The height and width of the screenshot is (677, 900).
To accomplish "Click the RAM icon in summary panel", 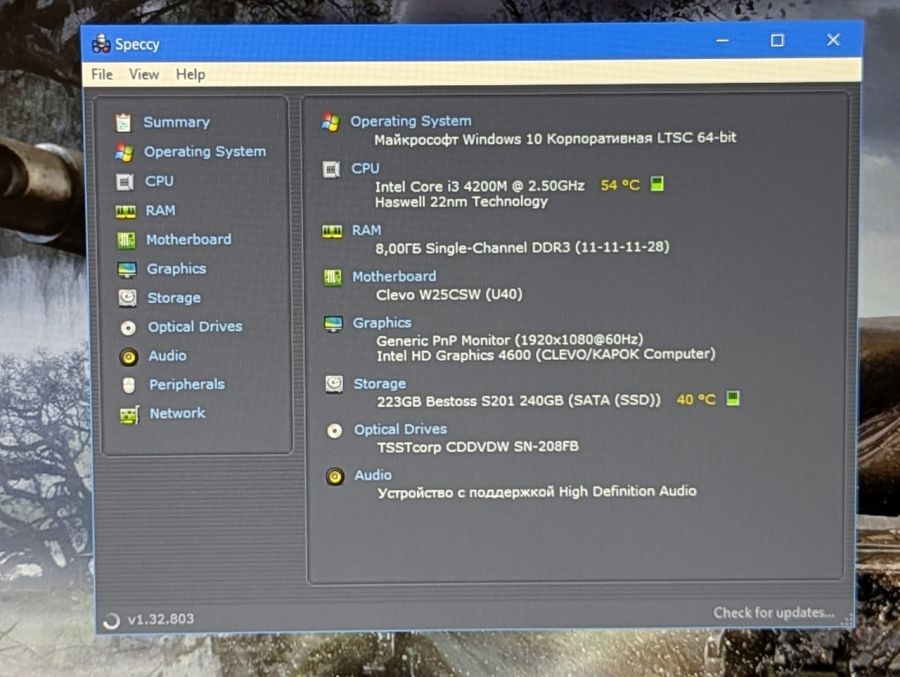I will 332,231.
